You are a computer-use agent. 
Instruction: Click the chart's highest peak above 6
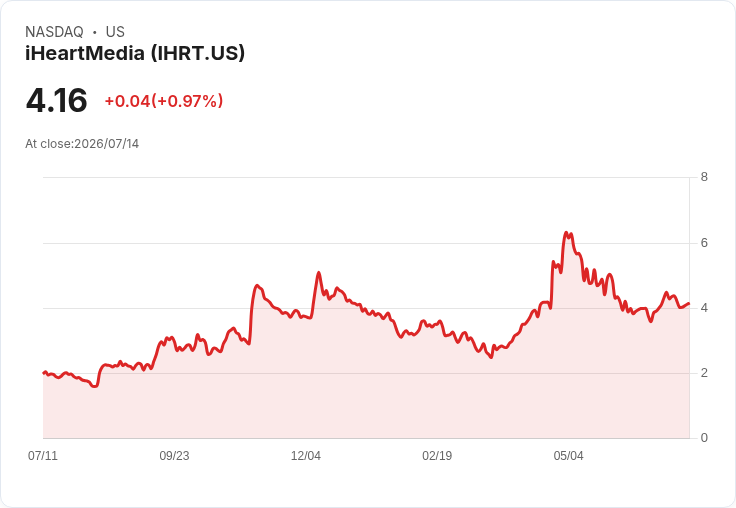point(567,232)
